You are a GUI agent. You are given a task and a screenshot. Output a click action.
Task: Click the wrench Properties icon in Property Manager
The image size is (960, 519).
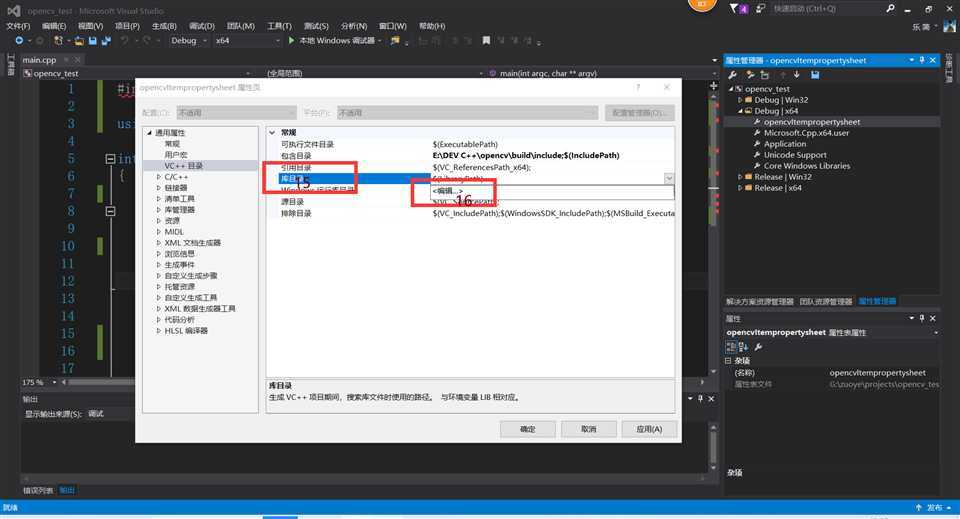(733, 75)
